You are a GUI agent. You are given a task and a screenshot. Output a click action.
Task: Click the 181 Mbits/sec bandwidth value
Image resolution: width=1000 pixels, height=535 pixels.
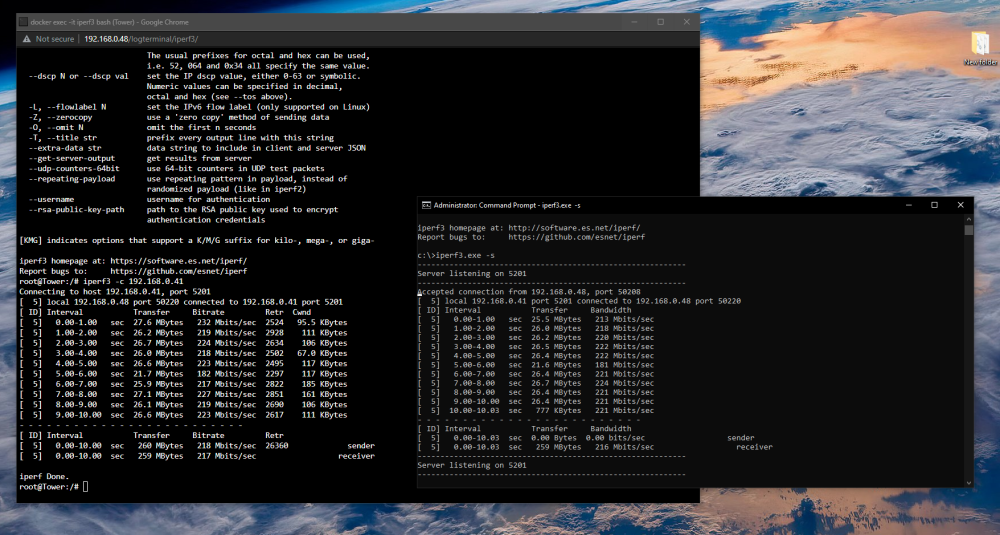pyautogui.click(x=624, y=365)
